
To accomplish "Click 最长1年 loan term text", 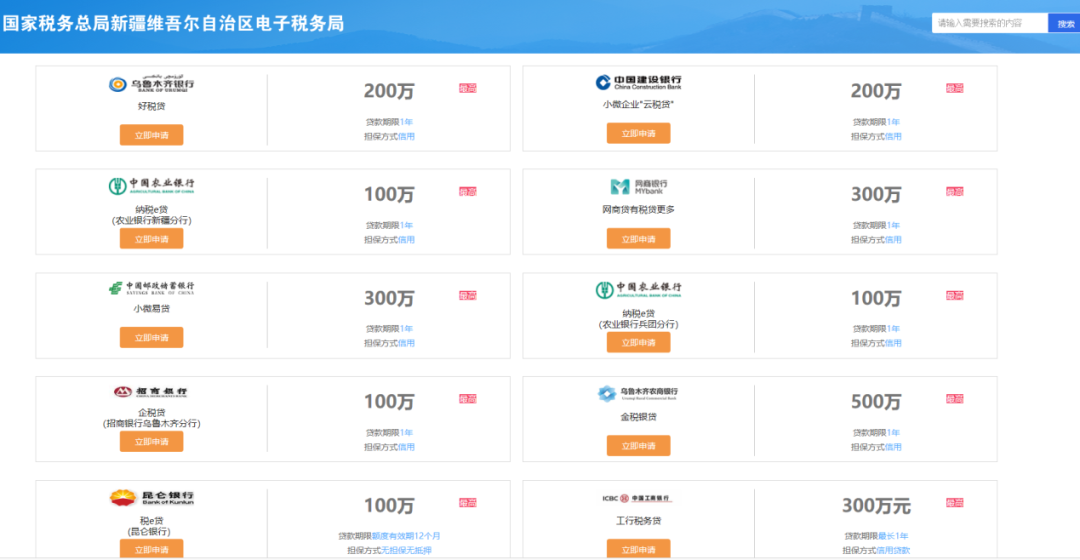I will click(x=893, y=536).
